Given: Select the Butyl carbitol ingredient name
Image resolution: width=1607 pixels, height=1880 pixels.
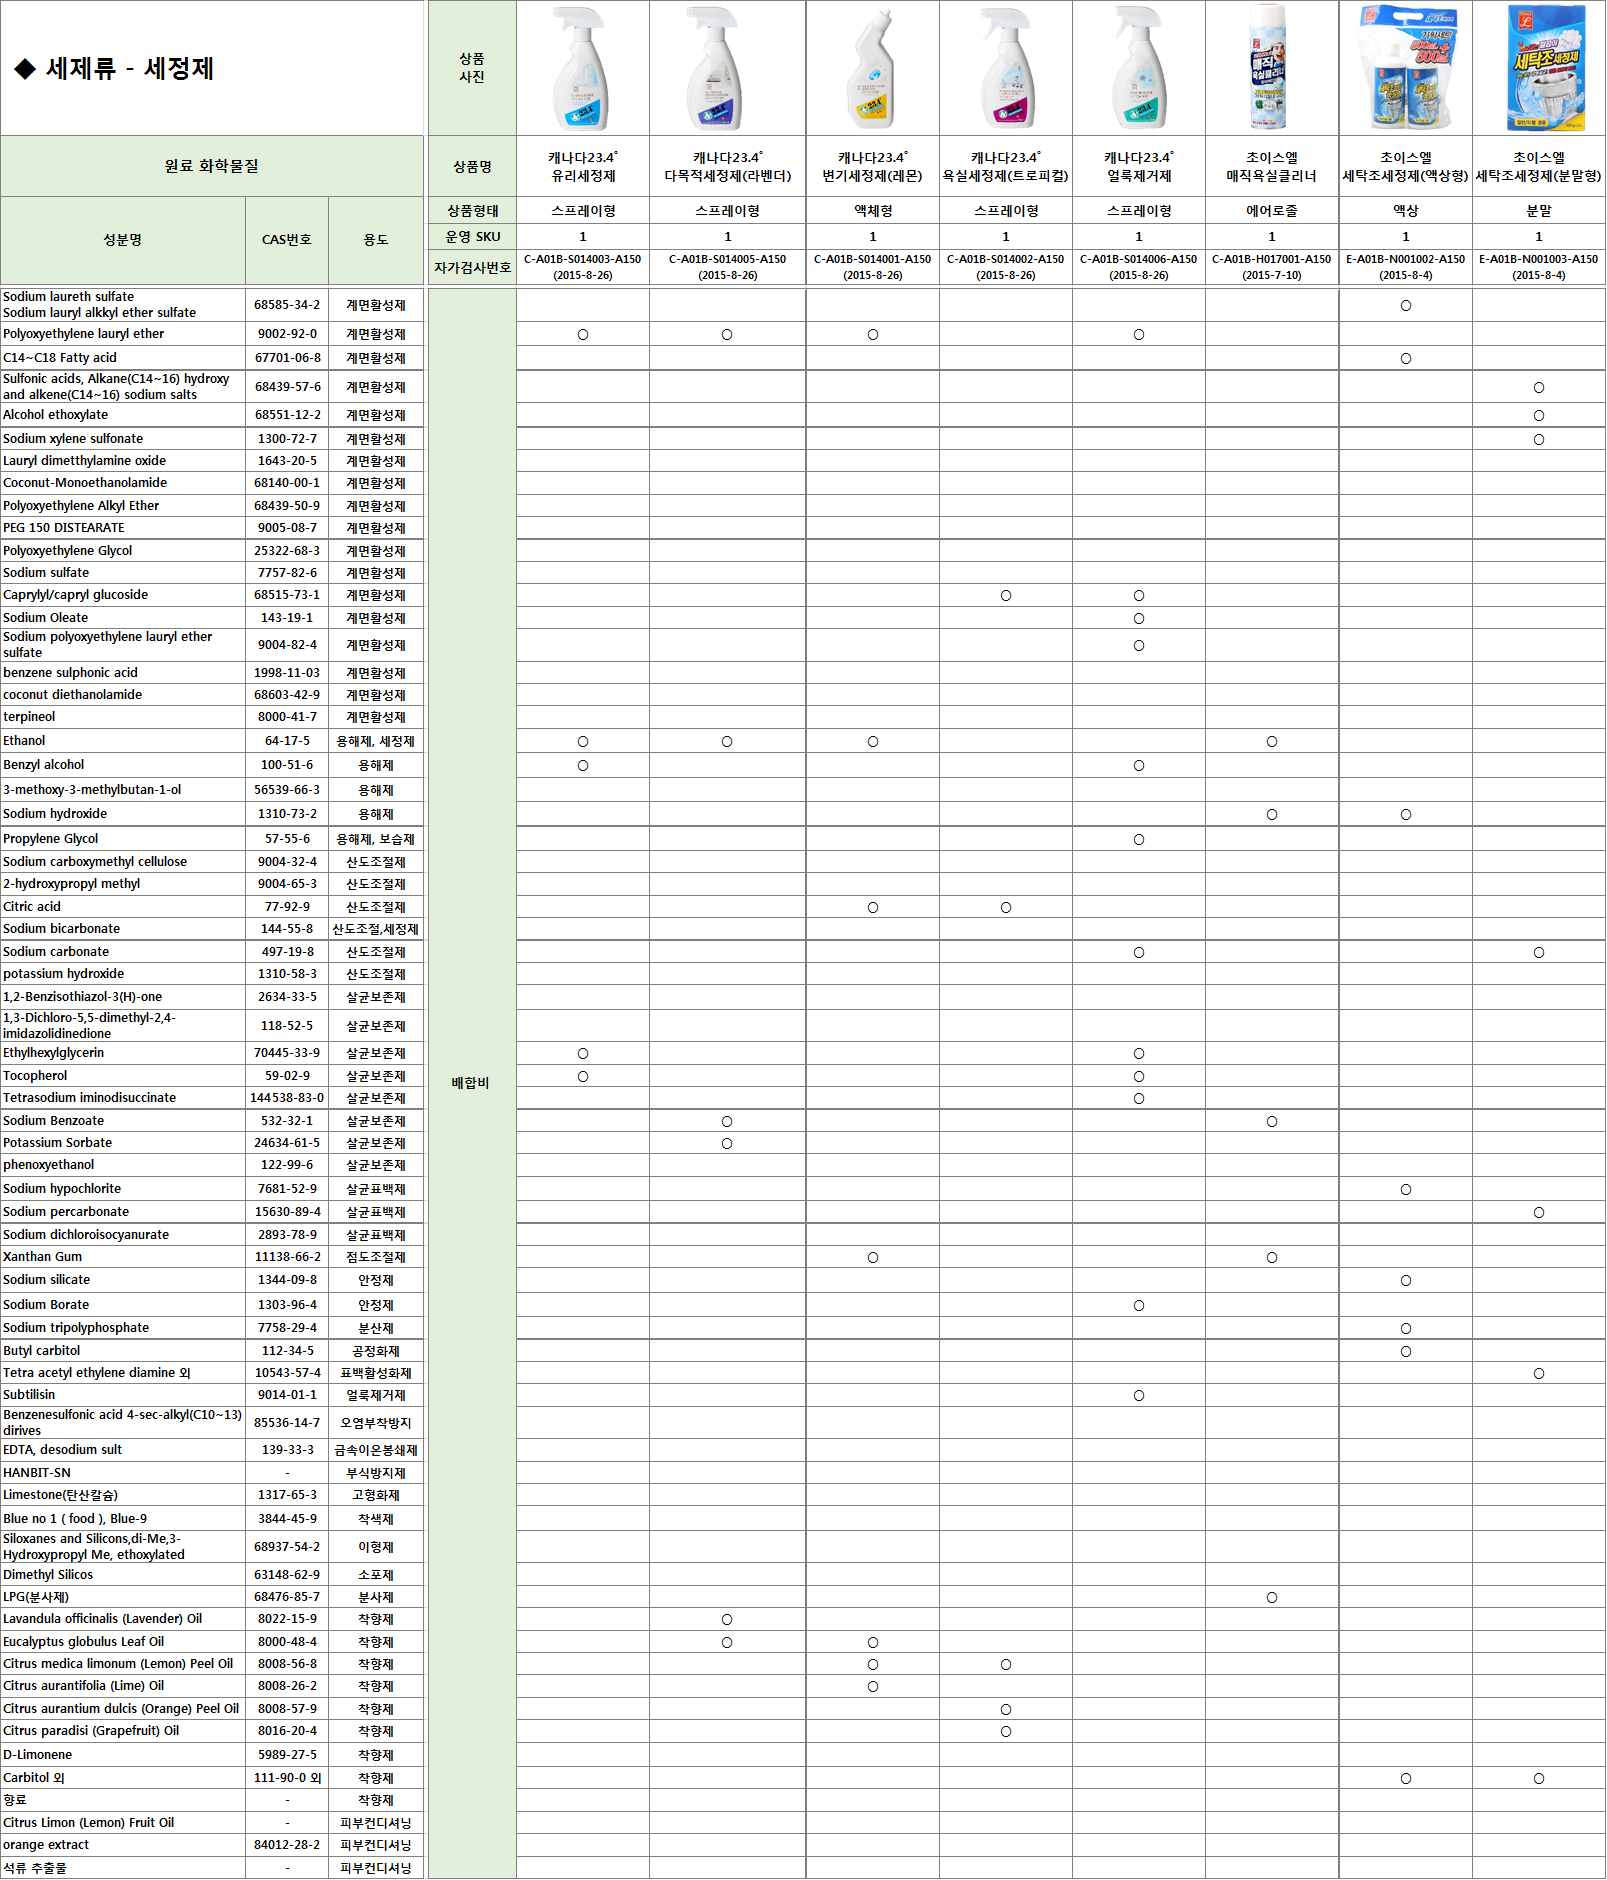Looking at the screenshot, I should click(x=42, y=1351).
